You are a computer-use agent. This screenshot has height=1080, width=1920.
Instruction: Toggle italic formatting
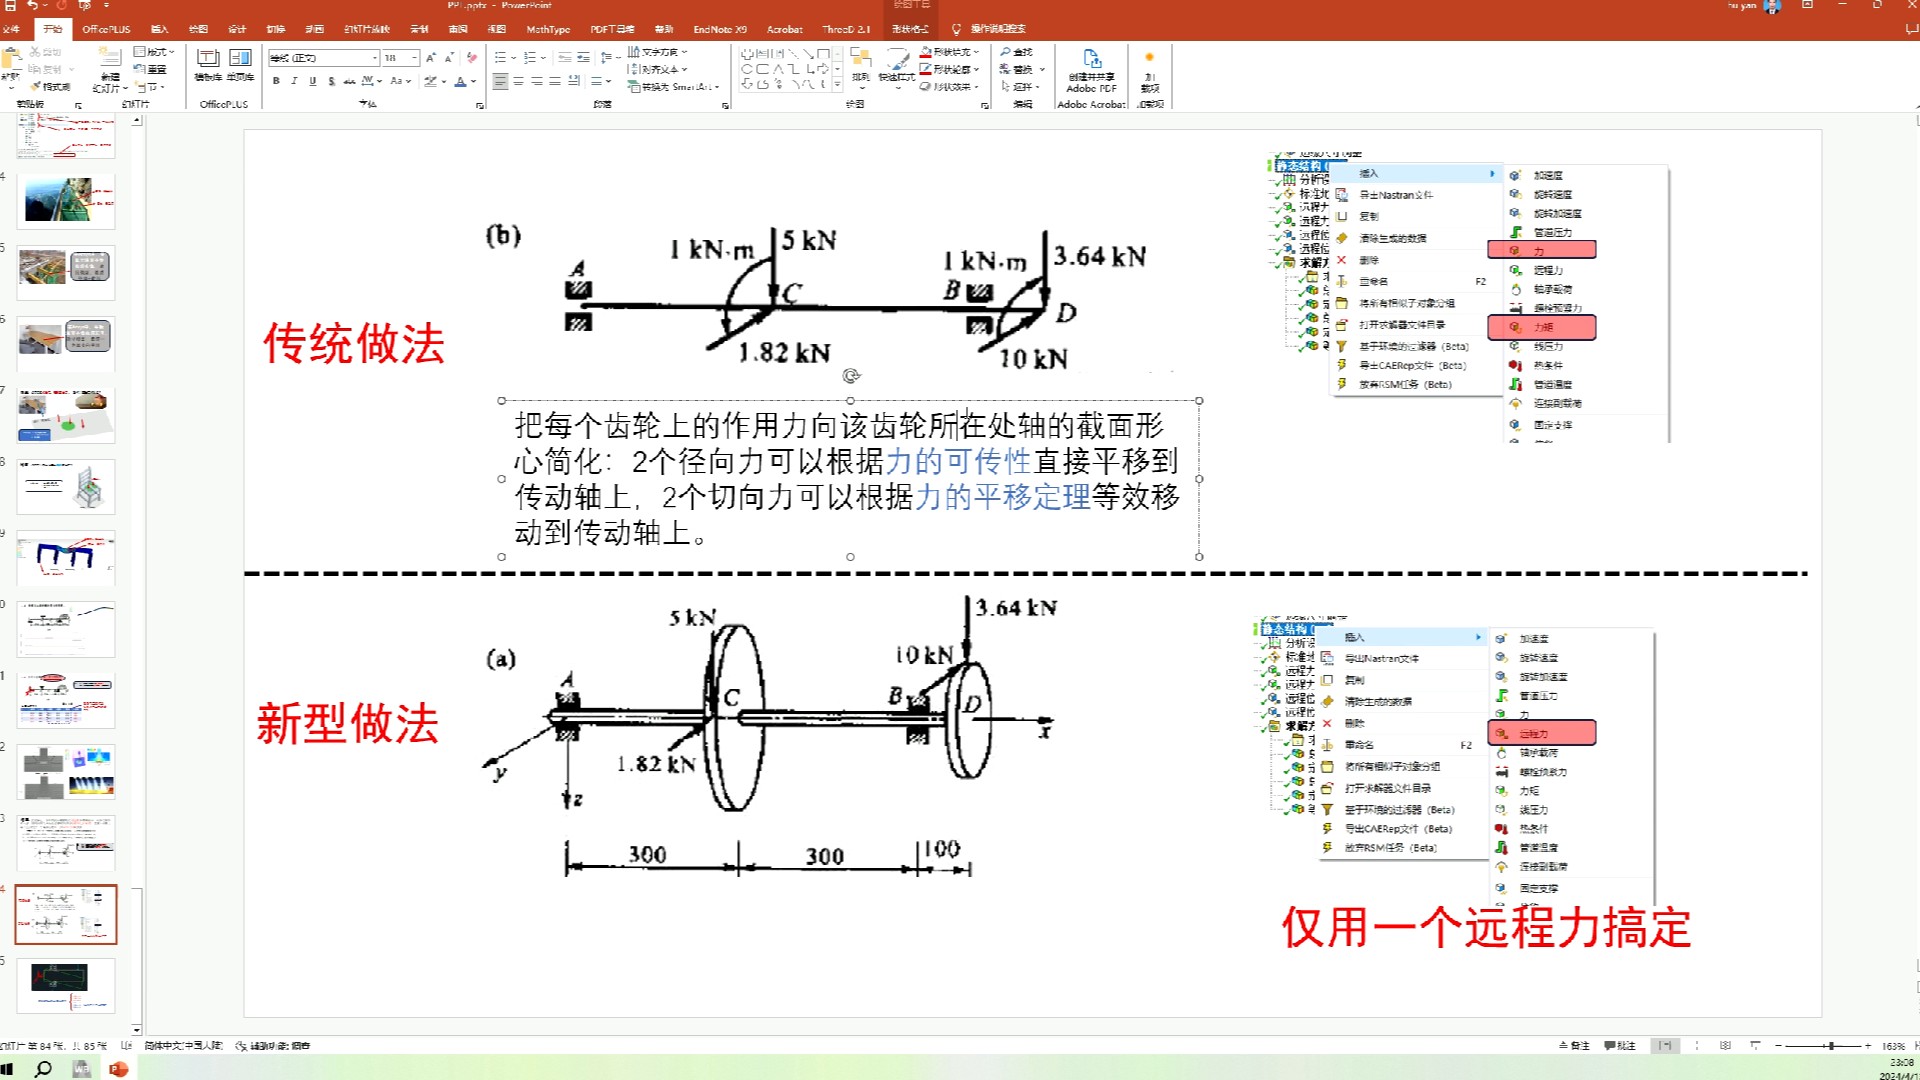tap(294, 81)
